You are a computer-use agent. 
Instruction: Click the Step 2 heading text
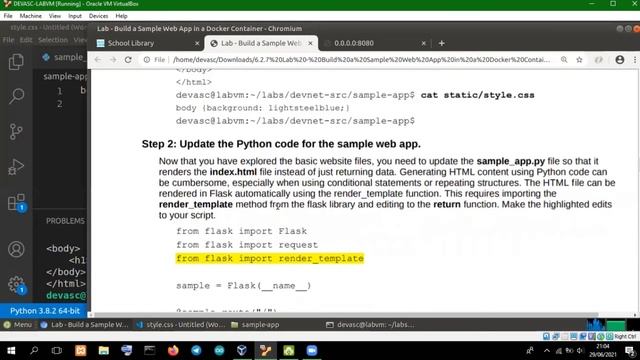tap(281, 144)
